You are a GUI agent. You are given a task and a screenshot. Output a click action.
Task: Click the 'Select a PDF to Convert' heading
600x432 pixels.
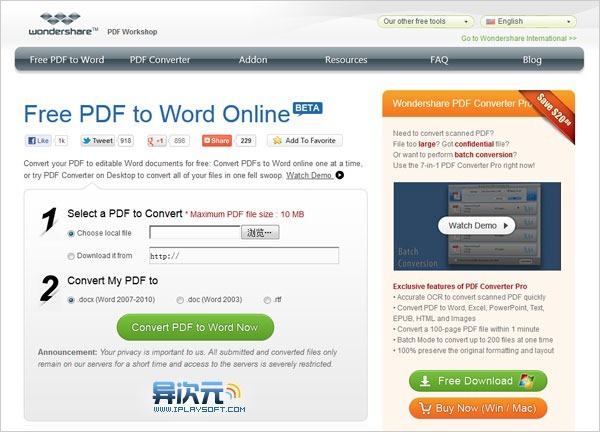pos(125,214)
